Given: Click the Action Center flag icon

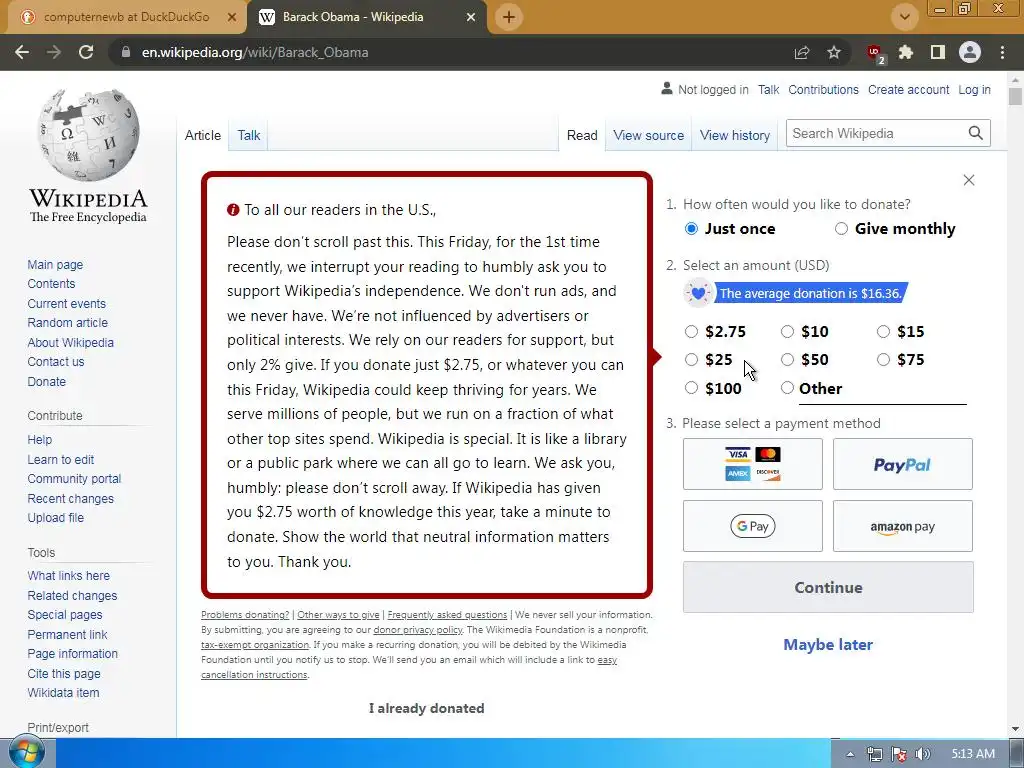Looking at the screenshot, I should point(899,754).
